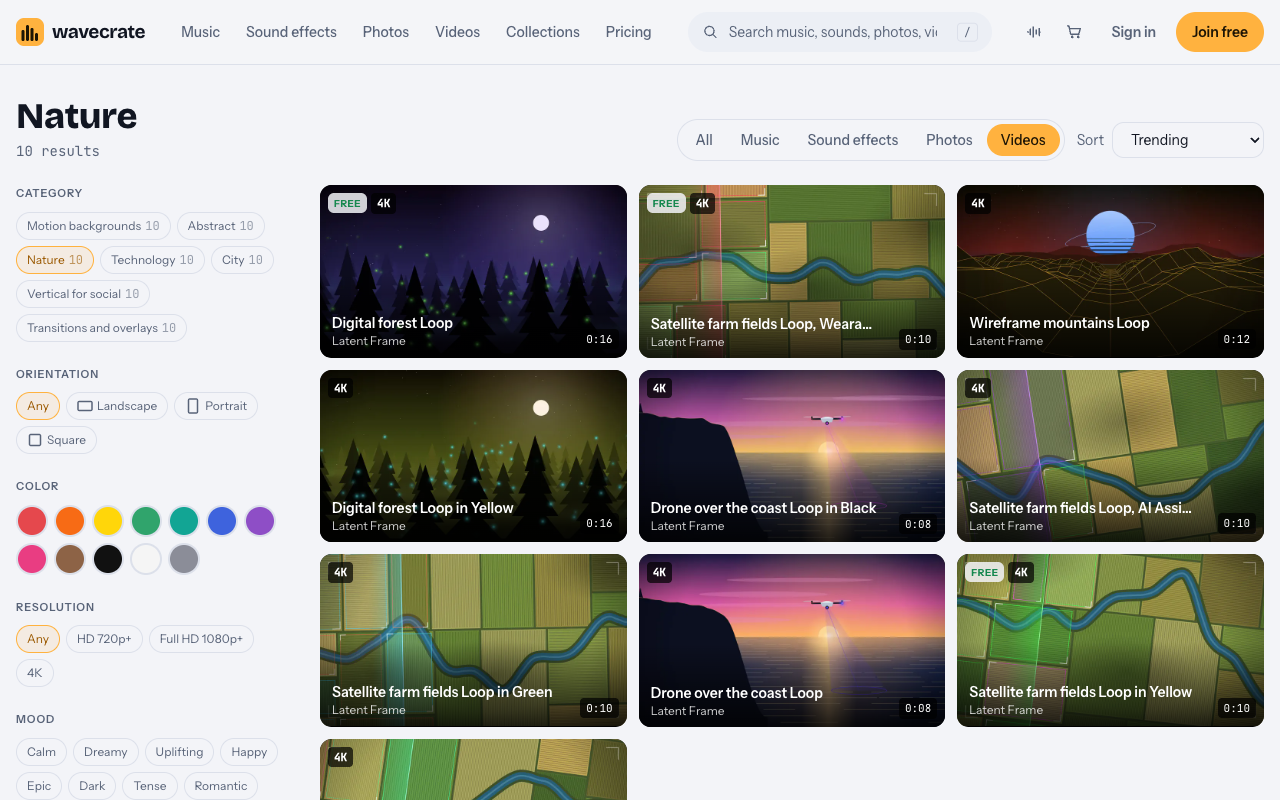Select Motion backgrounds category chip

[x=93, y=226]
